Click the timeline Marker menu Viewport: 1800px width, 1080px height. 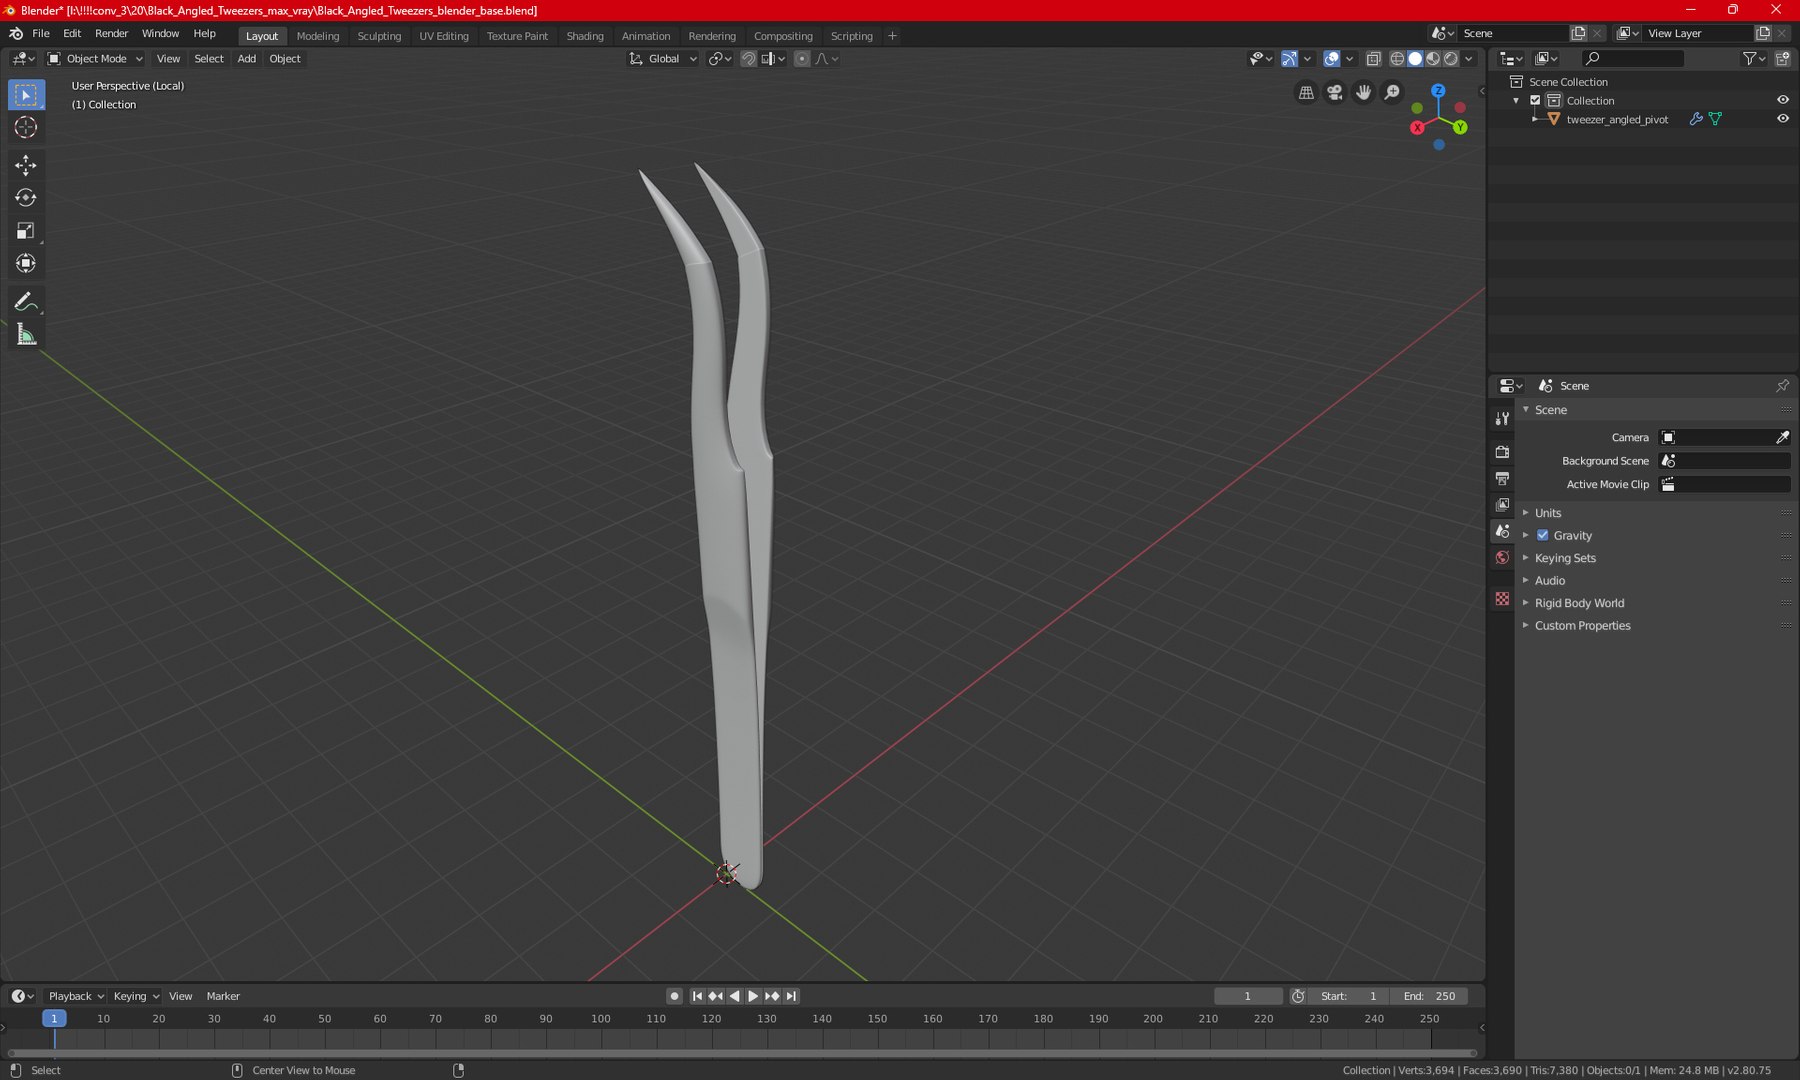[223, 996]
